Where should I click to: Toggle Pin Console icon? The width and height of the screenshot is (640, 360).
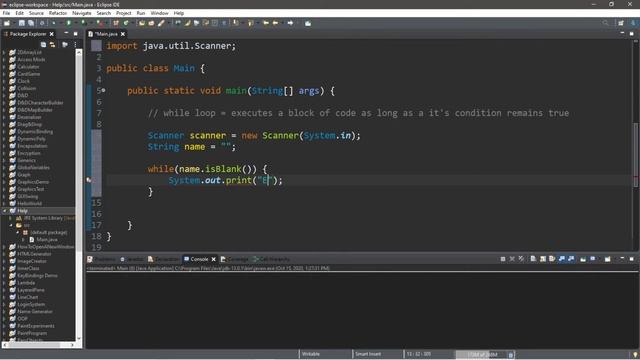click(x=583, y=259)
